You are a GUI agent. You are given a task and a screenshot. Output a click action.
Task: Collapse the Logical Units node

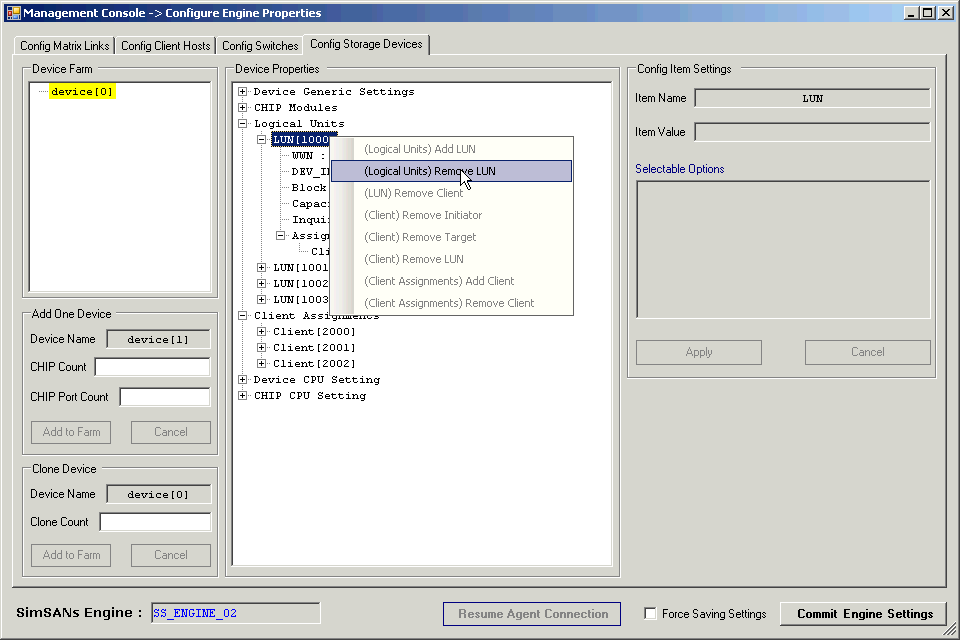point(242,123)
